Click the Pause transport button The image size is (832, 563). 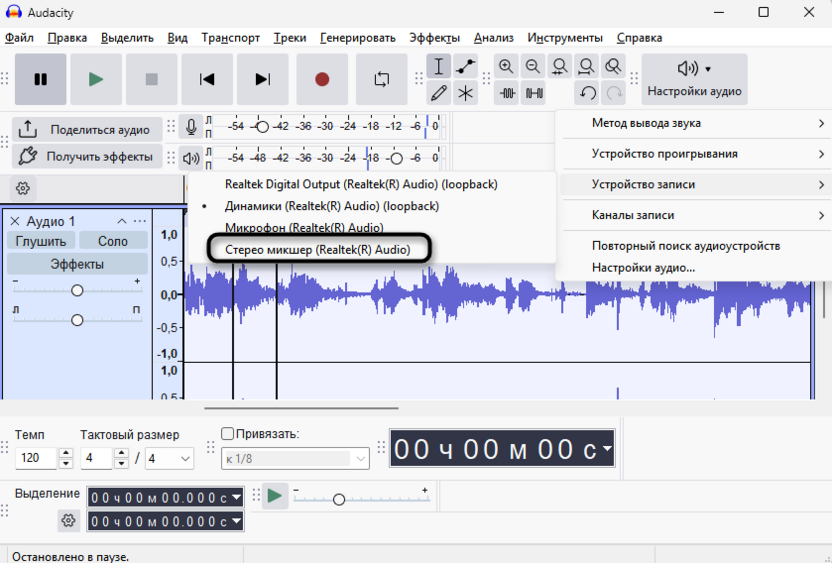tap(41, 79)
